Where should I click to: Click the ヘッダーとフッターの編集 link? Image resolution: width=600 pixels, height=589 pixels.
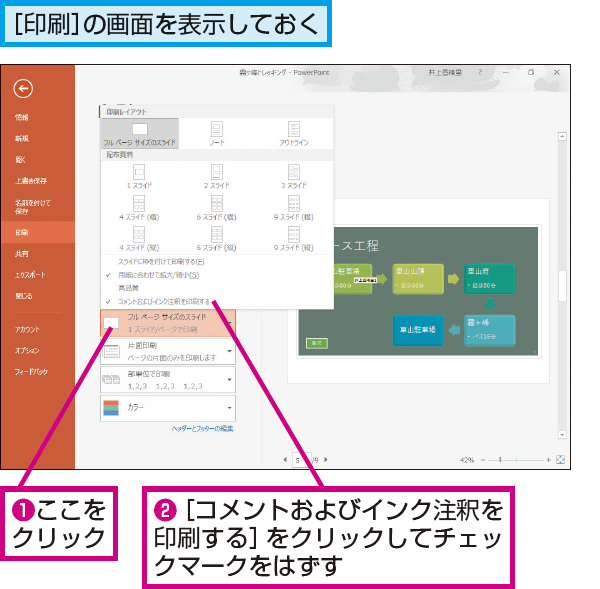coord(203,428)
